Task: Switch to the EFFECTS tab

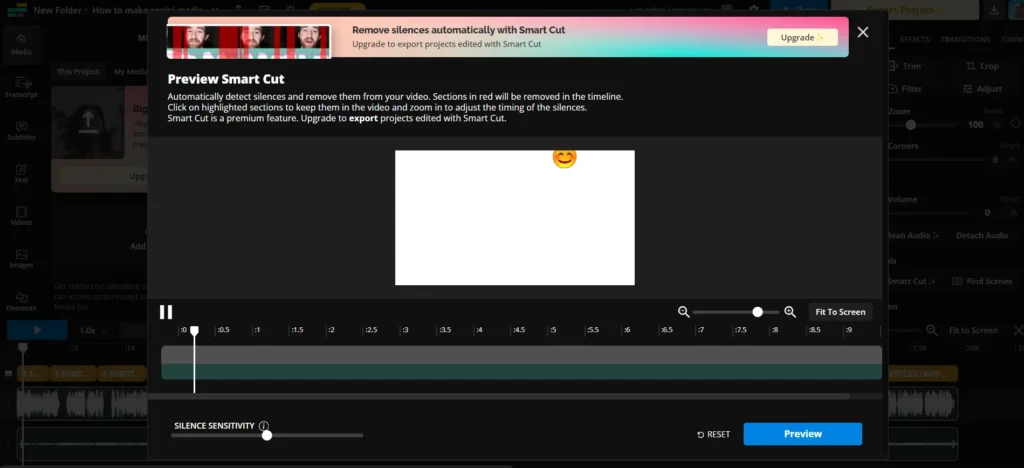Action: pos(914,40)
